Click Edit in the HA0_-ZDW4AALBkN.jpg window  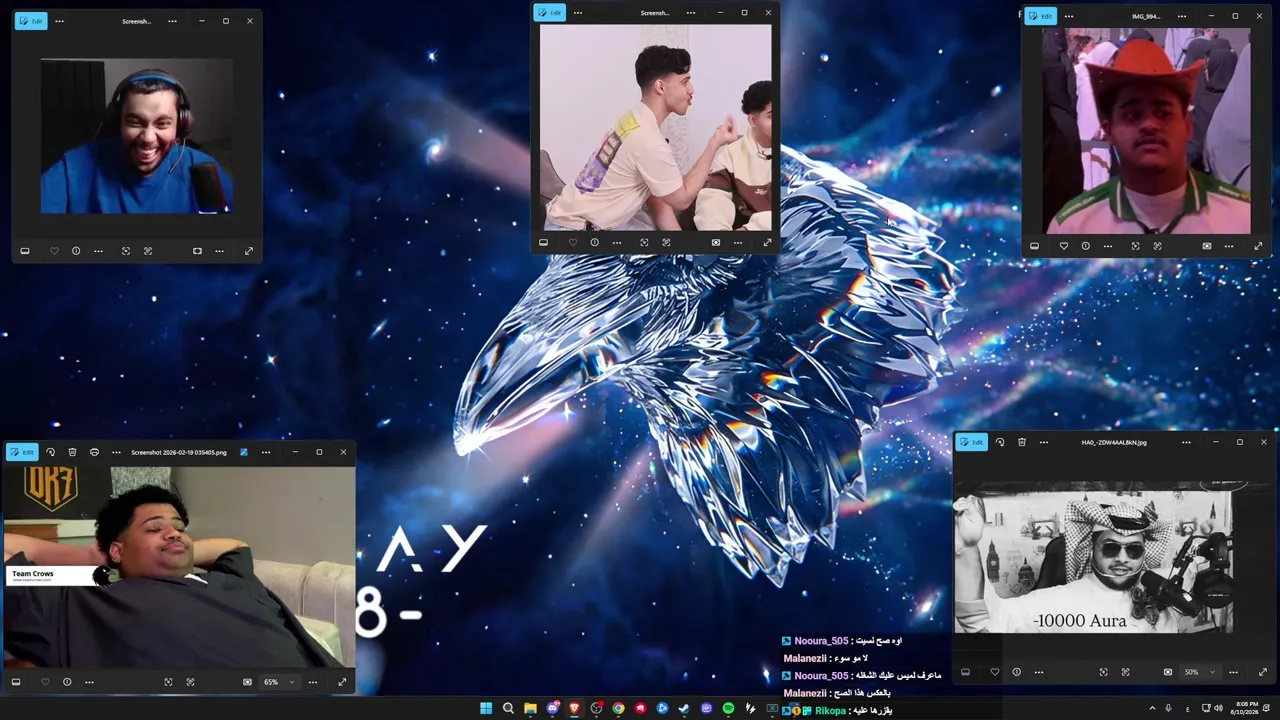coord(972,442)
